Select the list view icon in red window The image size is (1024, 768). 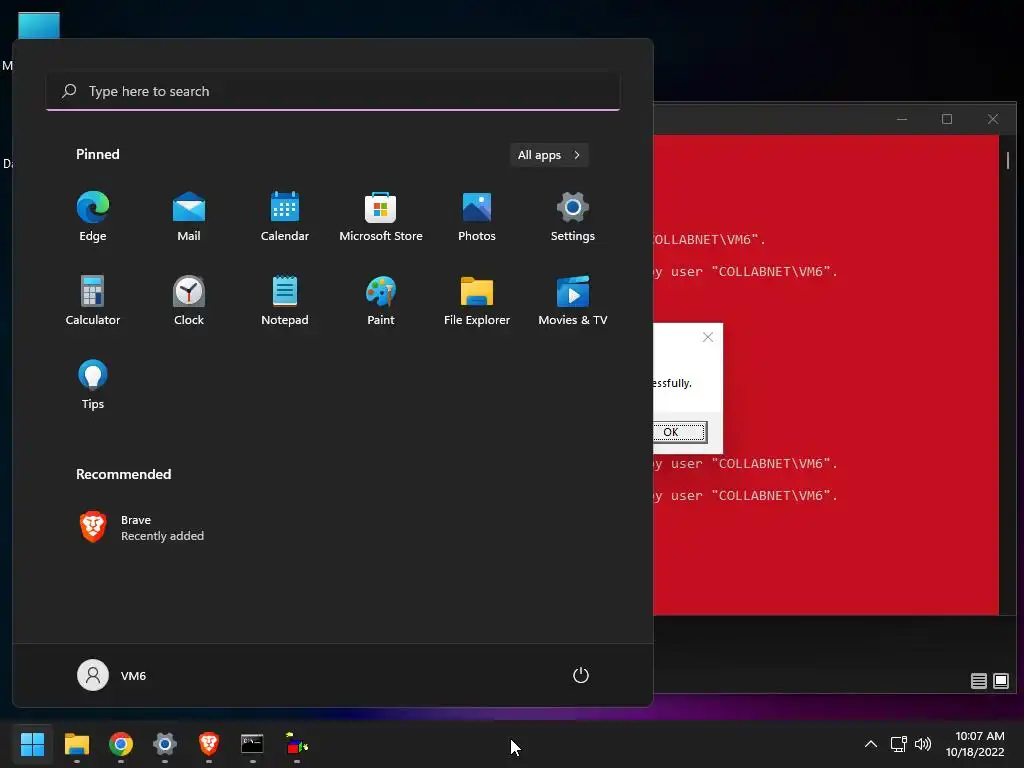(x=978, y=681)
